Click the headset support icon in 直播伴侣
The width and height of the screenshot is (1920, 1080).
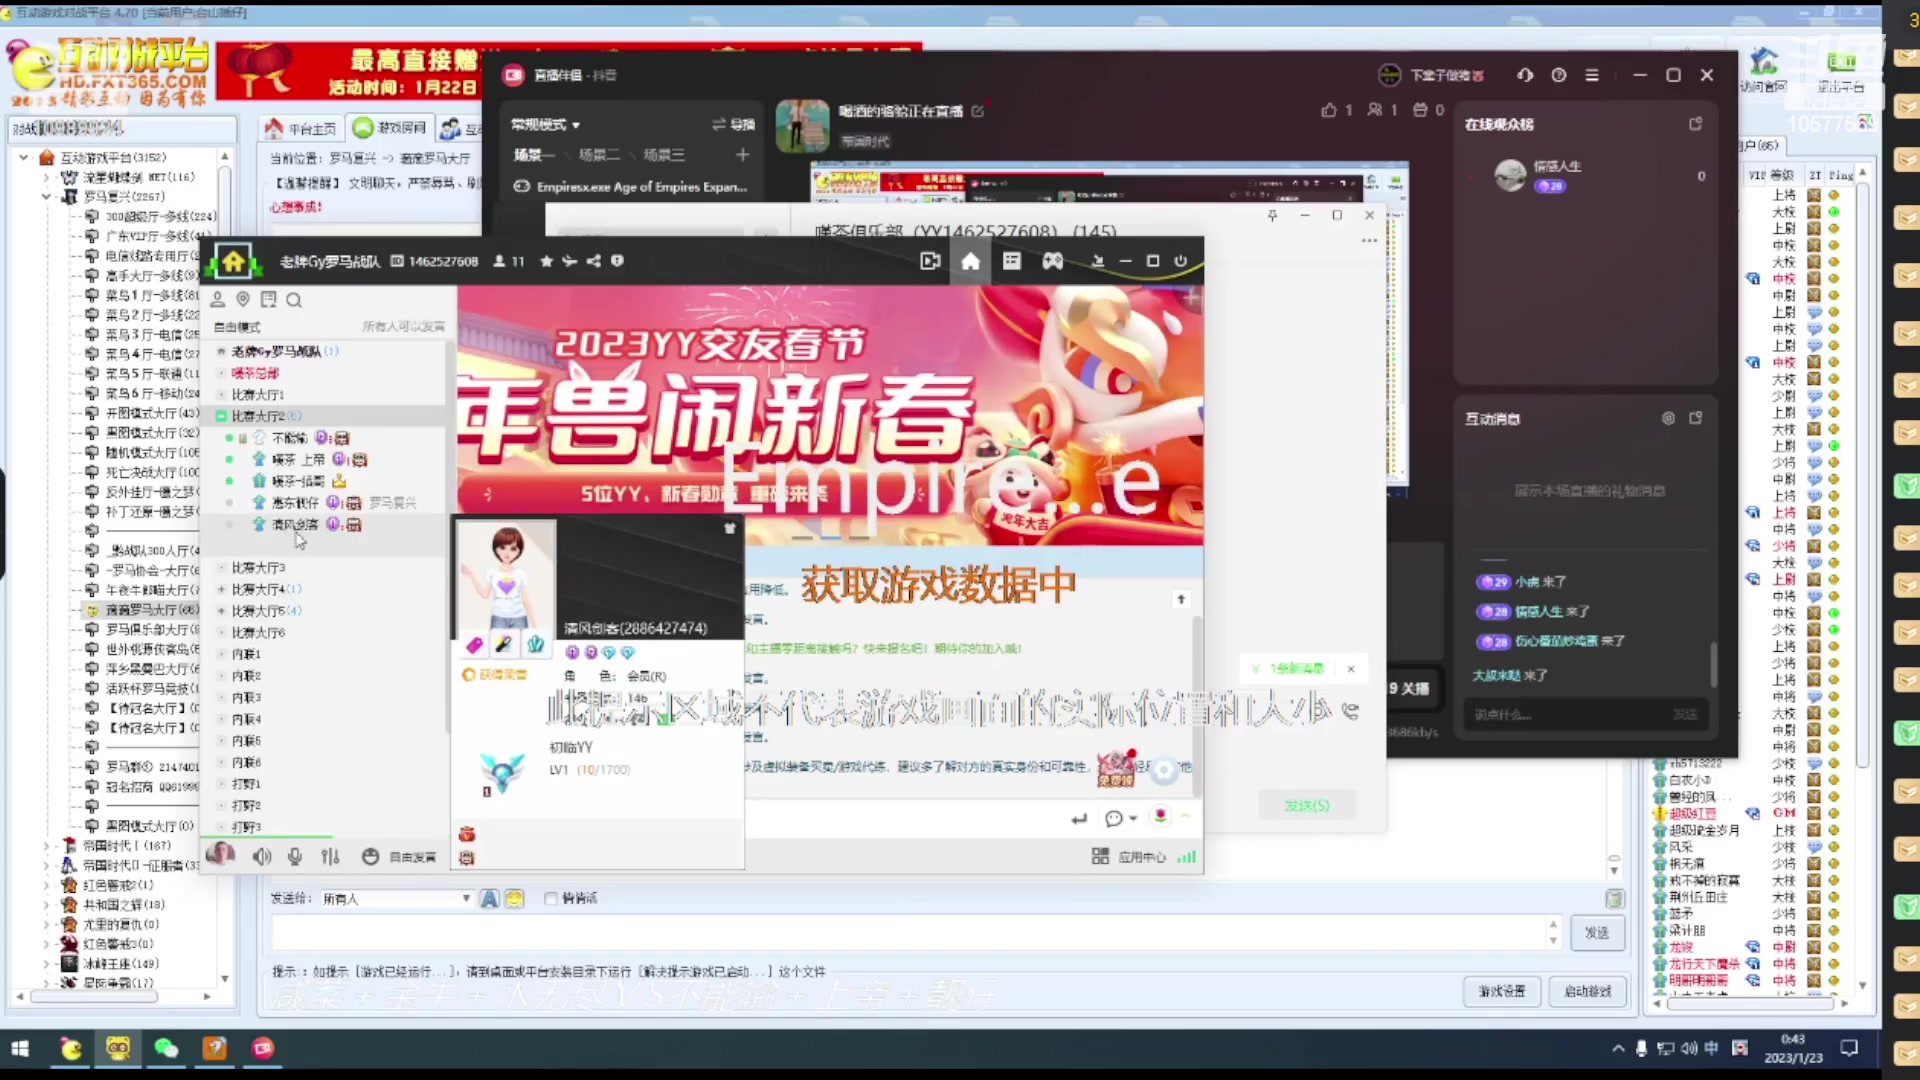[x=1525, y=75]
